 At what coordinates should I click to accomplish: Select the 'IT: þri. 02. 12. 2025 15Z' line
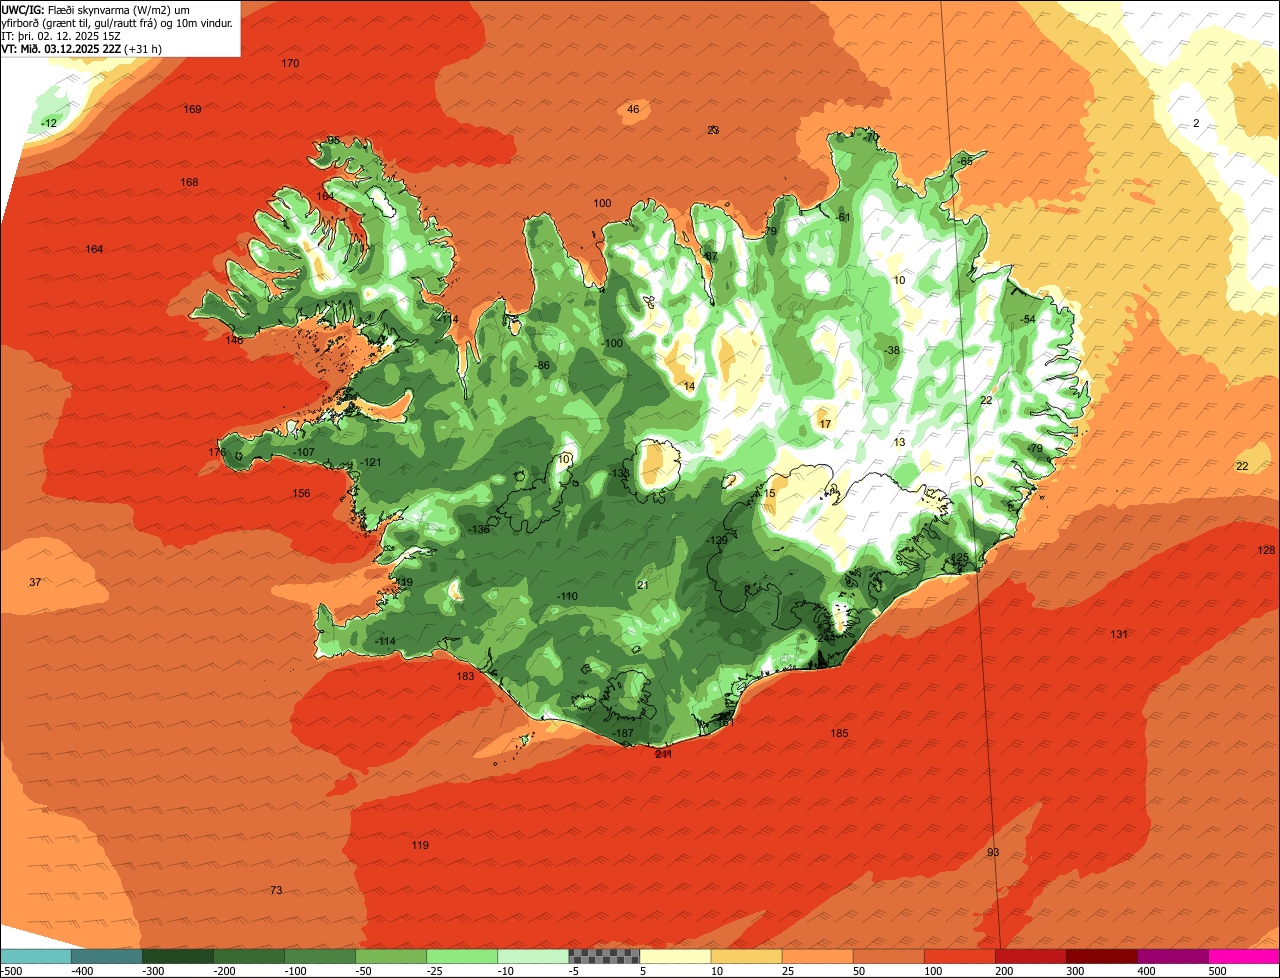pos(62,35)
